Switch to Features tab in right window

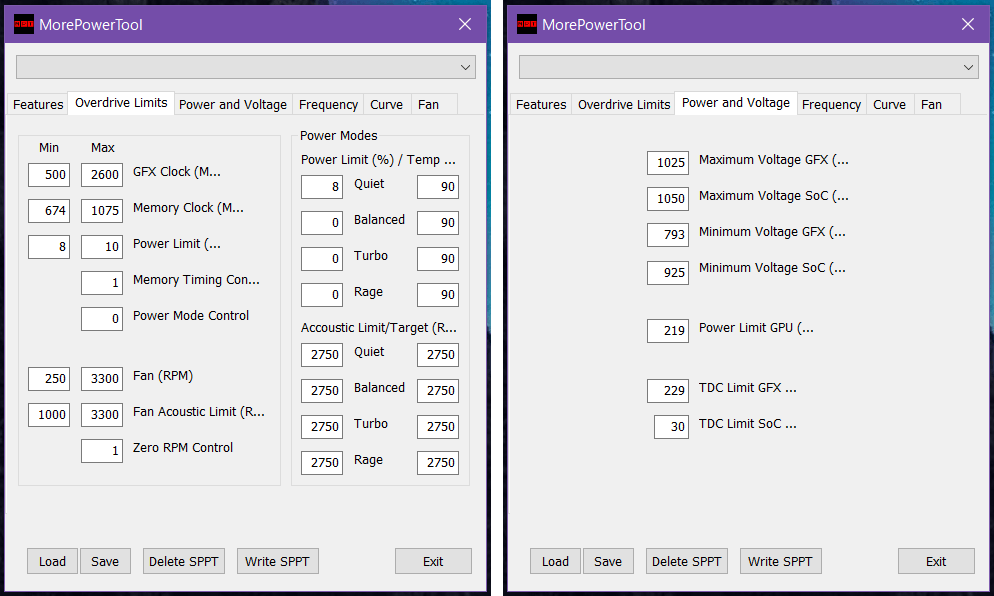click(x=541, y=104)
